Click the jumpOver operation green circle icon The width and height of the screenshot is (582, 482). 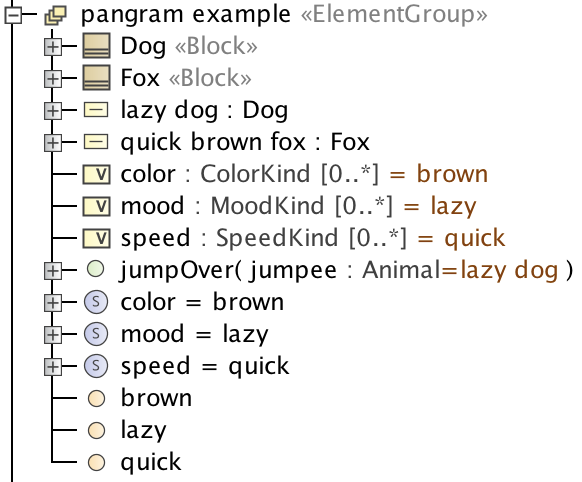tap(96, 269)
